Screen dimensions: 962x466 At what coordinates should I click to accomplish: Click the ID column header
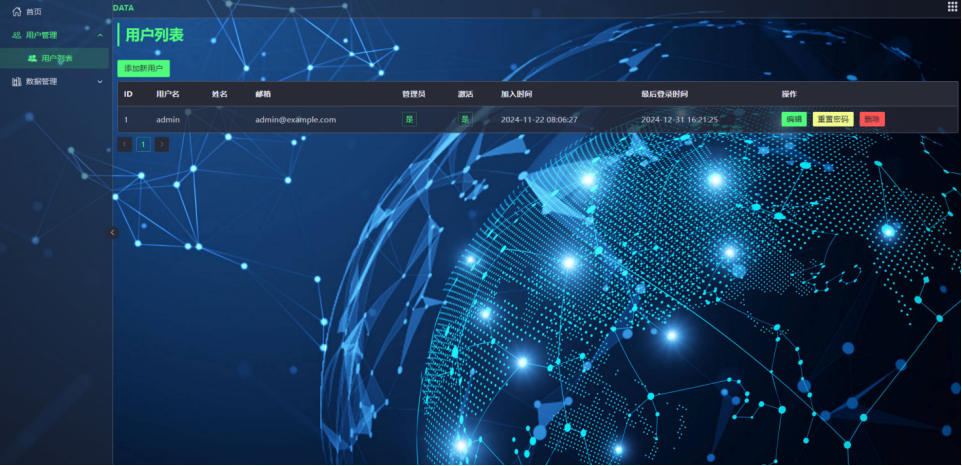click(128, 94)
